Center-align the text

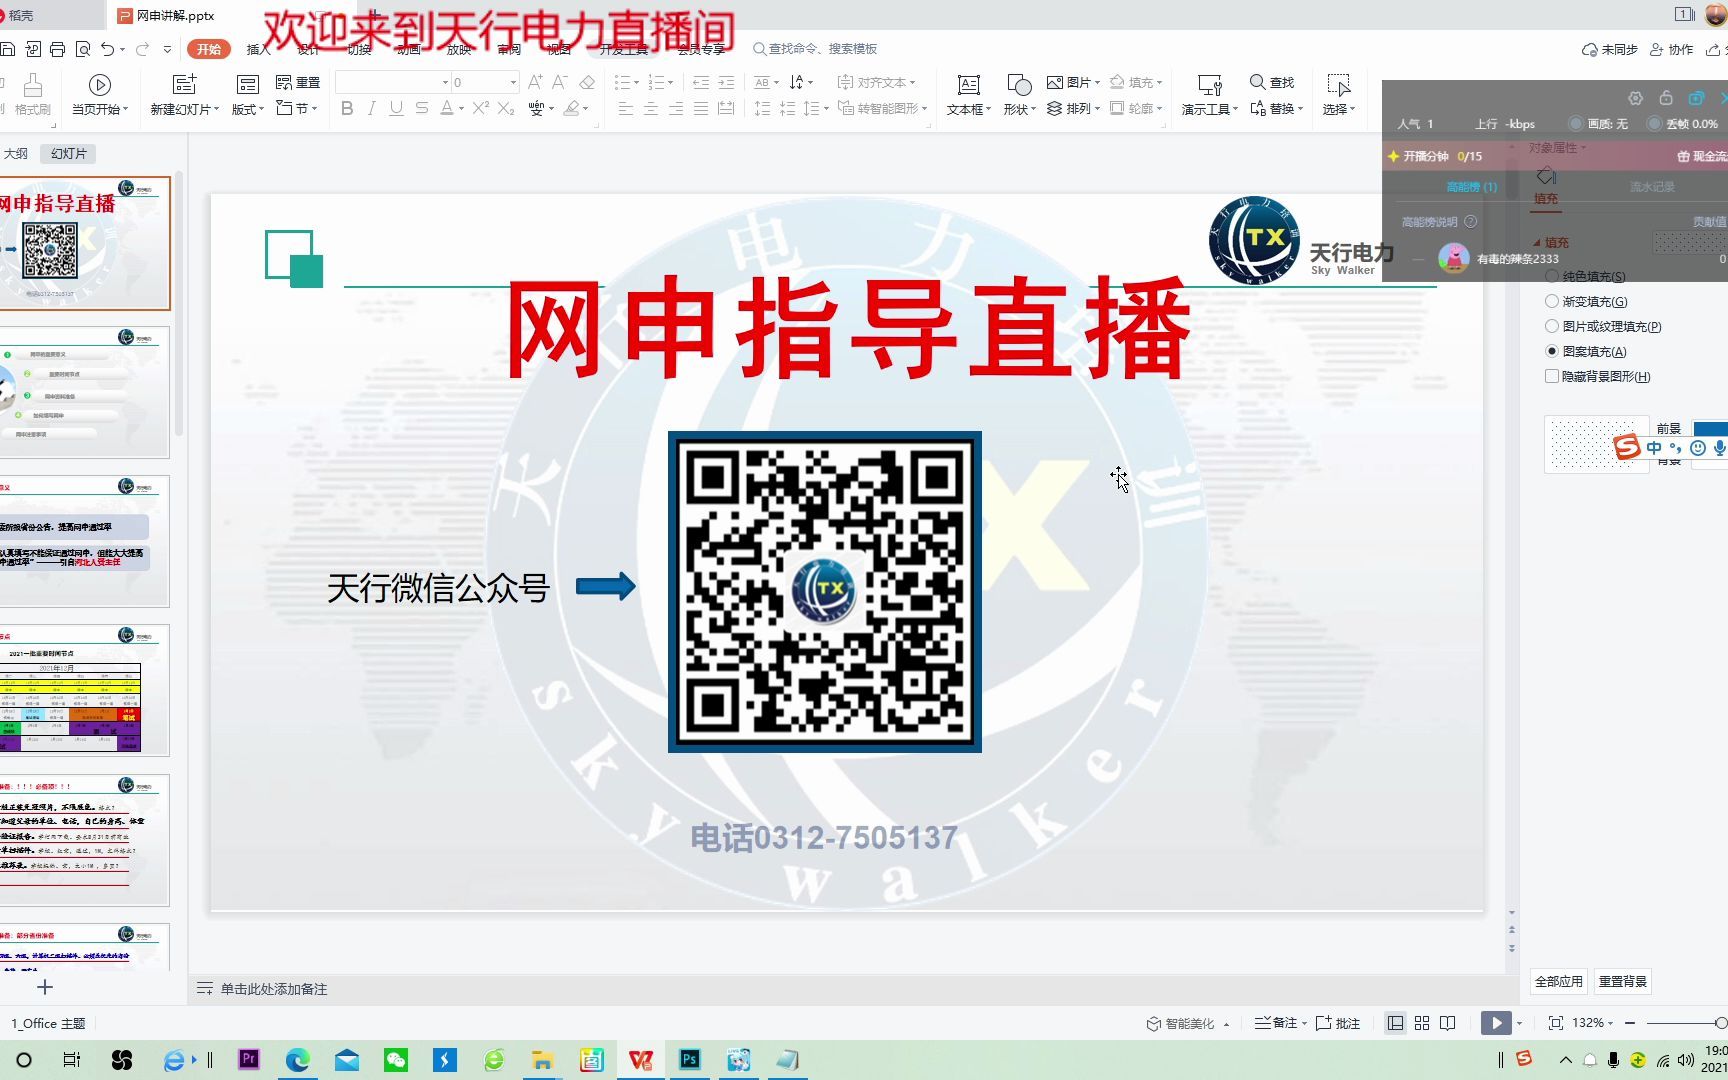[651, 108]
